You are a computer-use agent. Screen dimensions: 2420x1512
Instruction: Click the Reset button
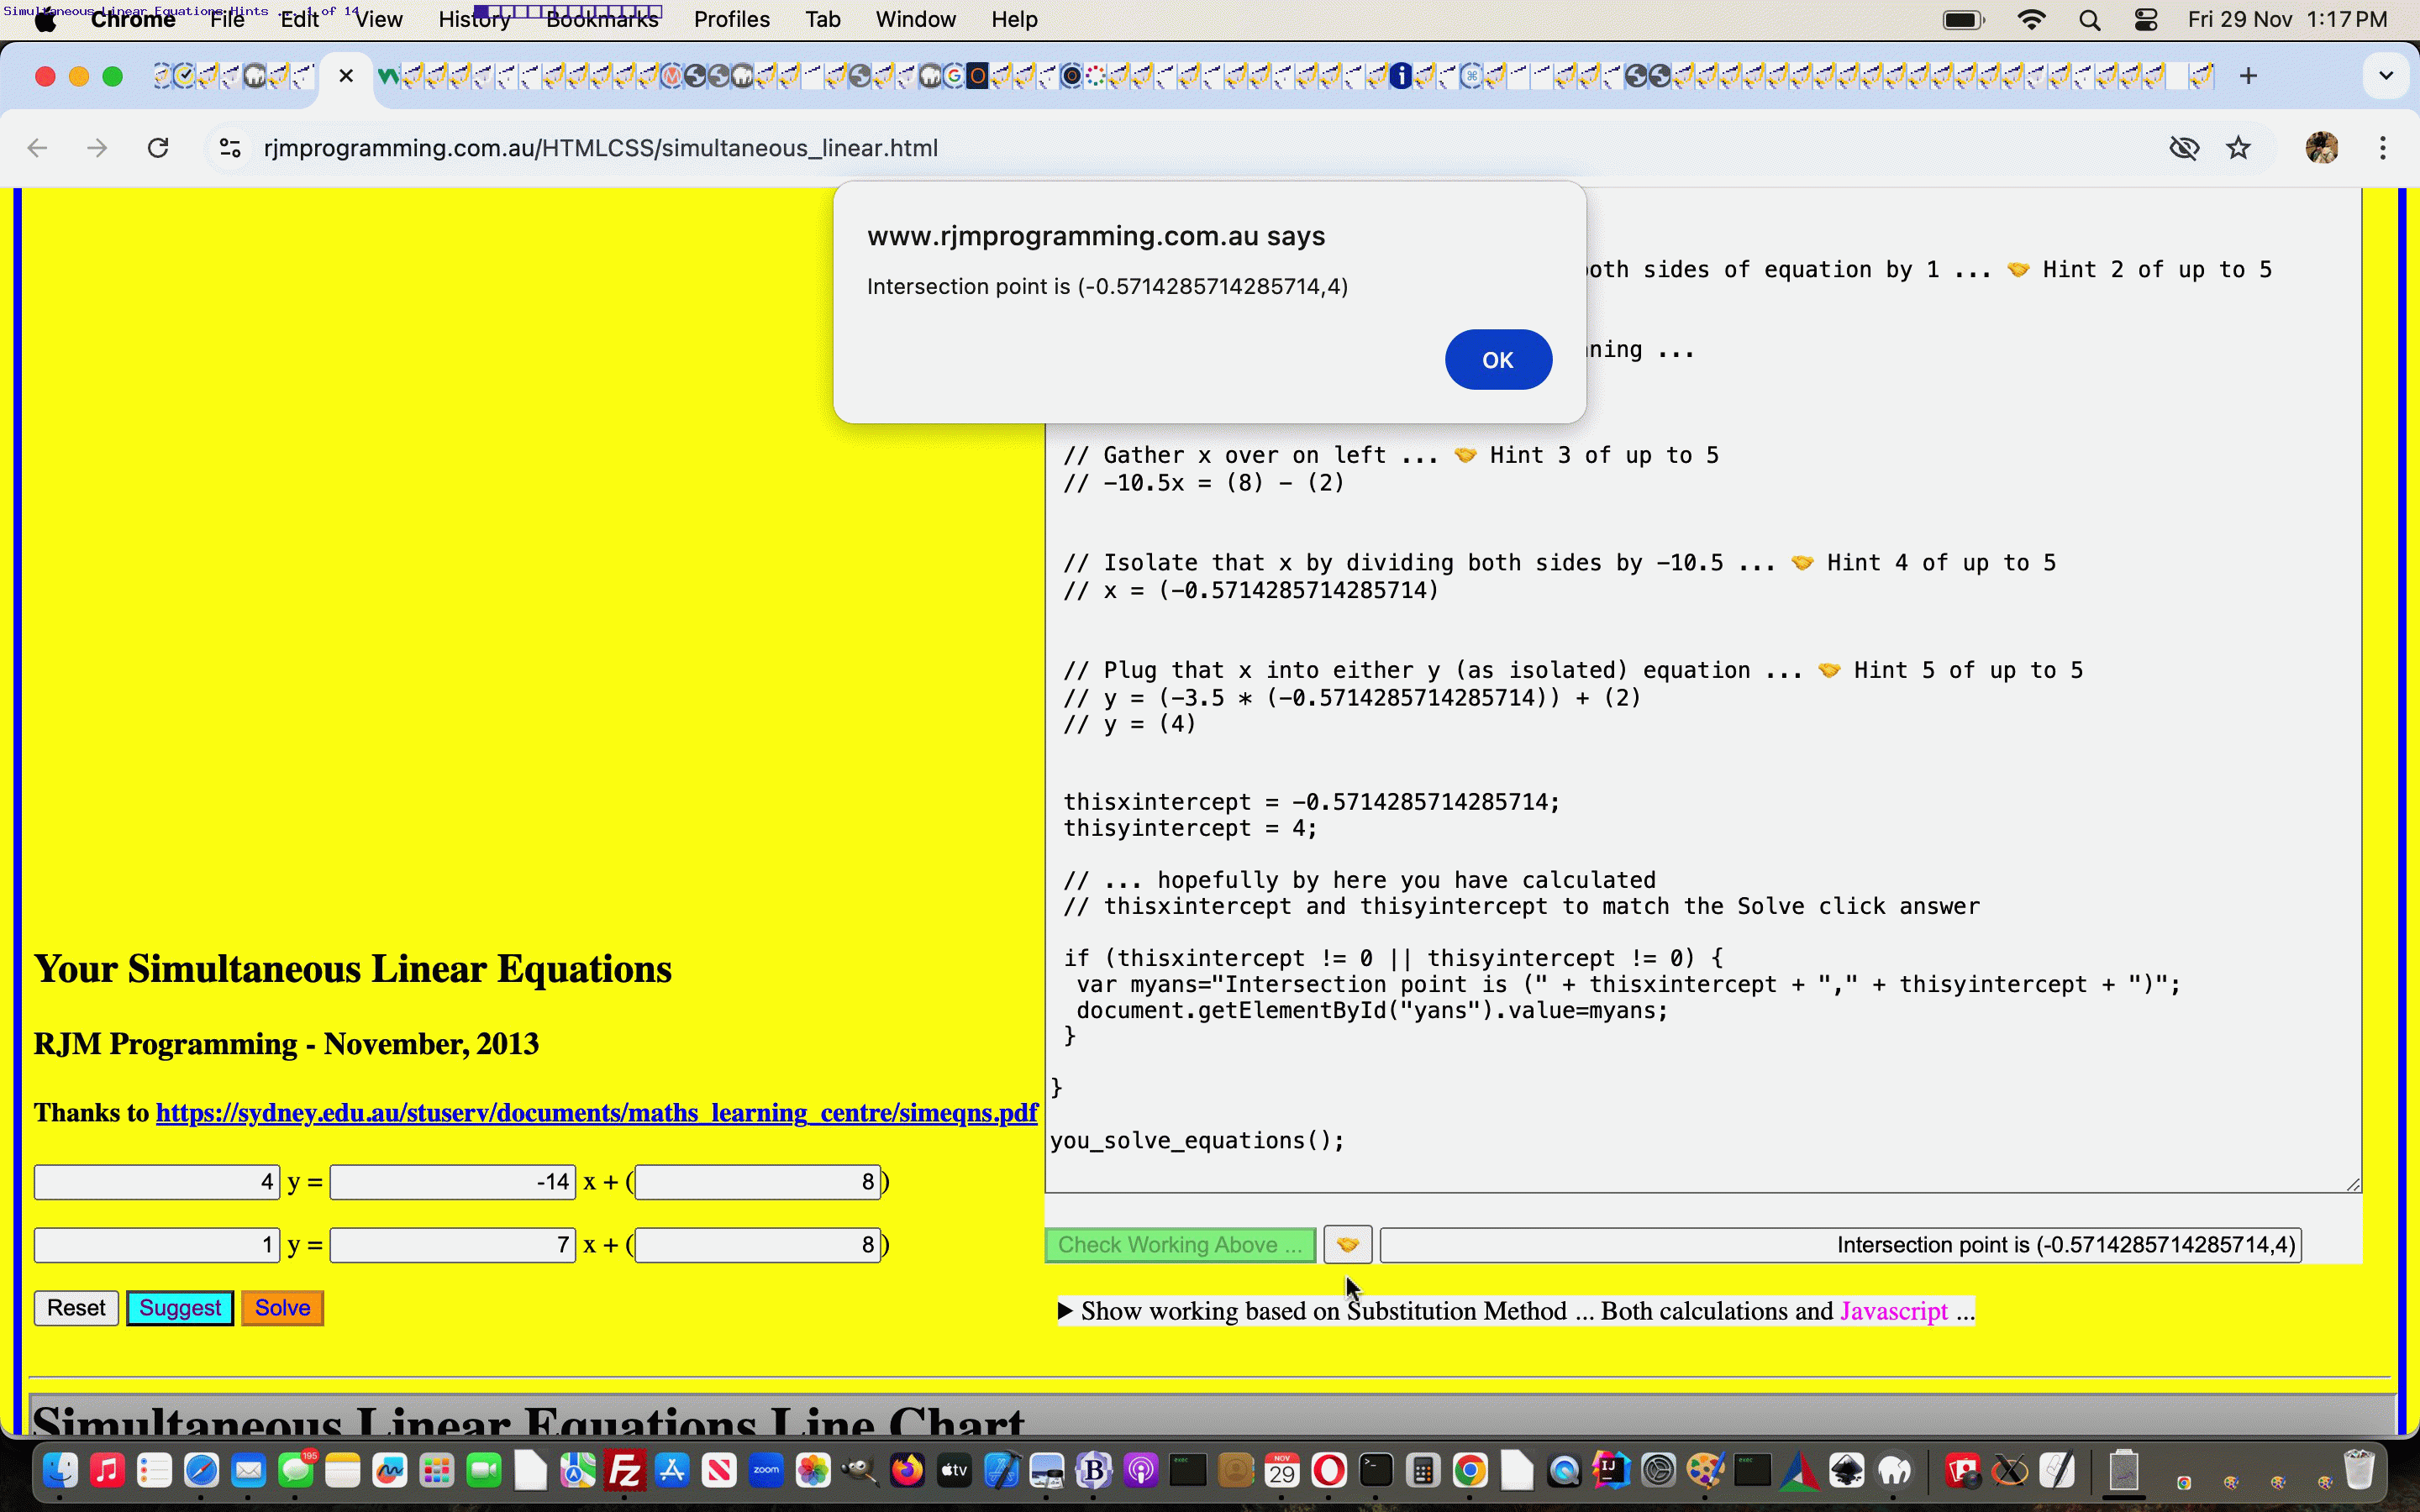pyautogui.click(x=76, y=1308)
